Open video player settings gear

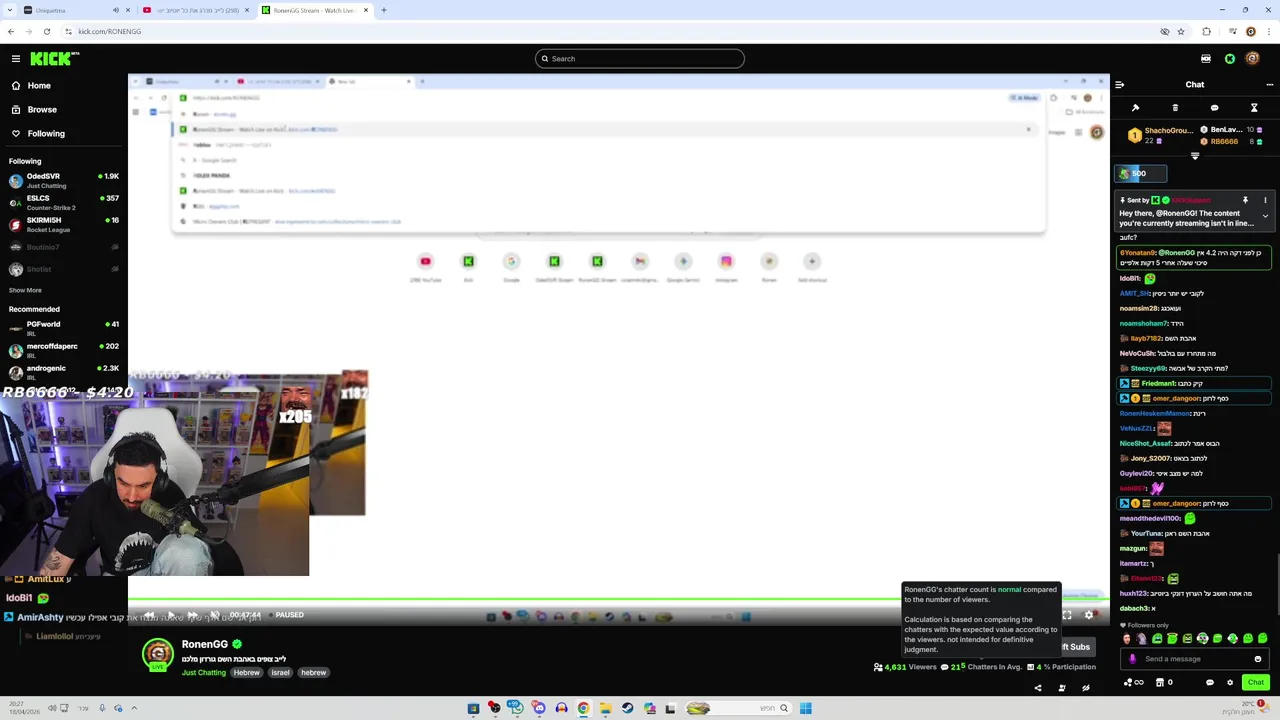click(1089, 615)
